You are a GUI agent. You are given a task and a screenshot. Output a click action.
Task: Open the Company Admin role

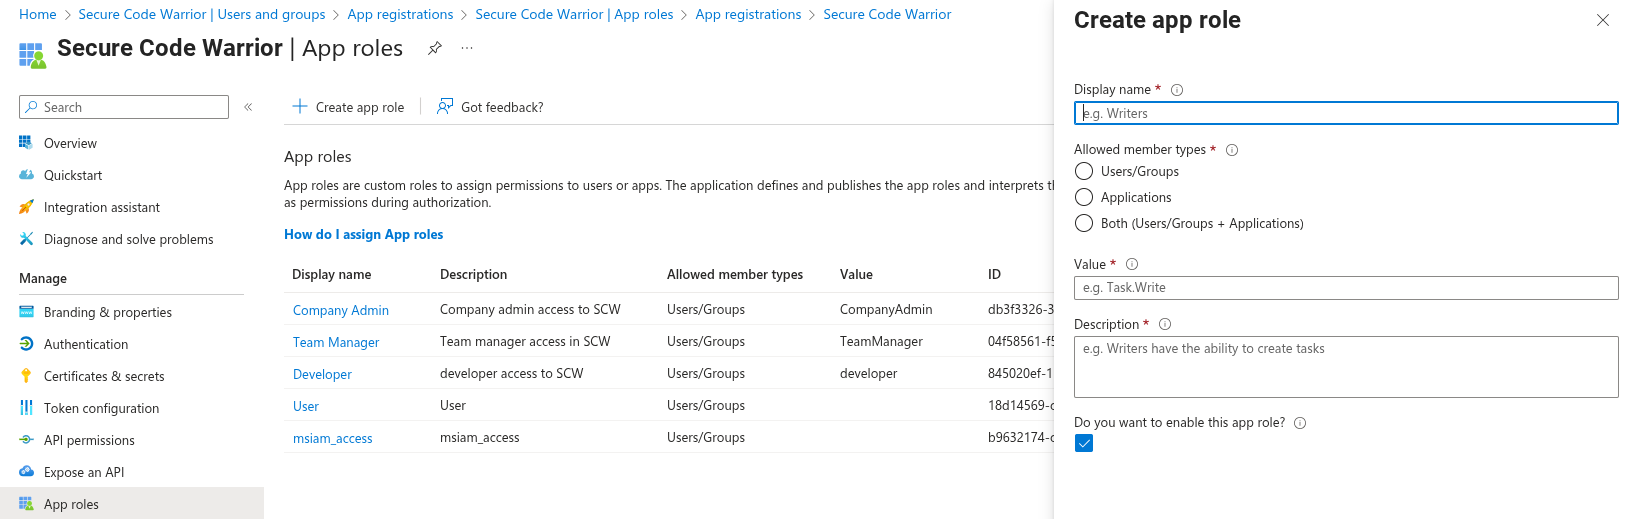tap(340, 310)
